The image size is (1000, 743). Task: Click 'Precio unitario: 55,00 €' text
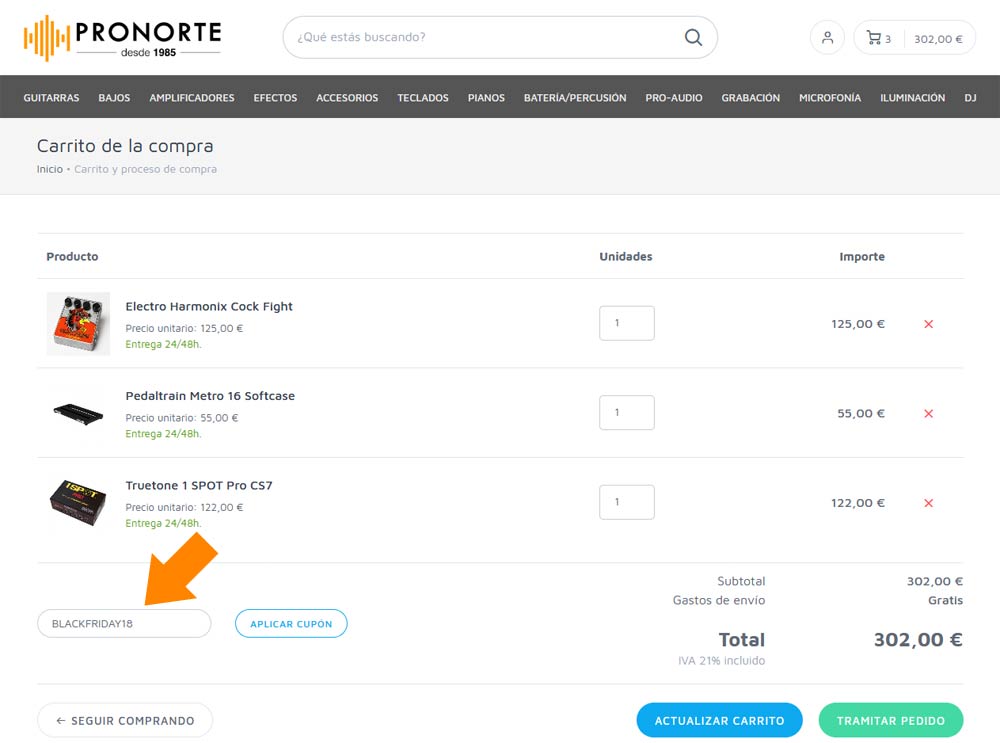182,418
